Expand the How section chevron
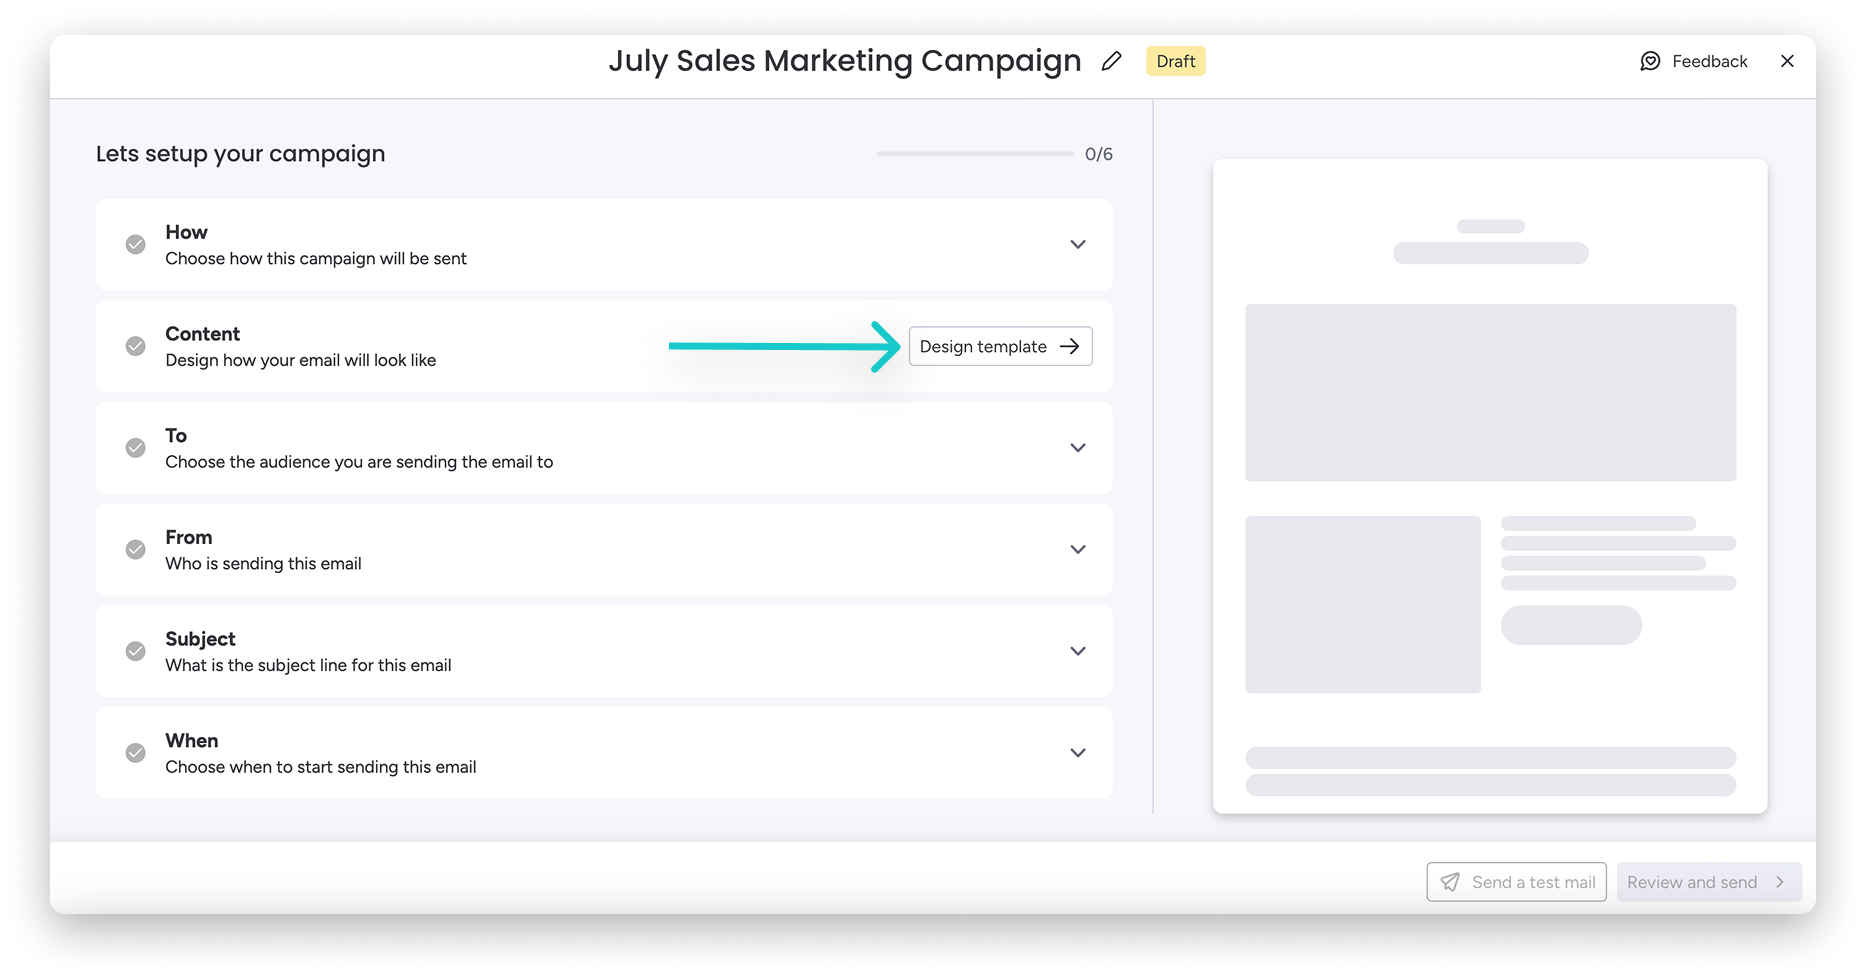Screen dimensions: 1866x979 (1078, 244)
